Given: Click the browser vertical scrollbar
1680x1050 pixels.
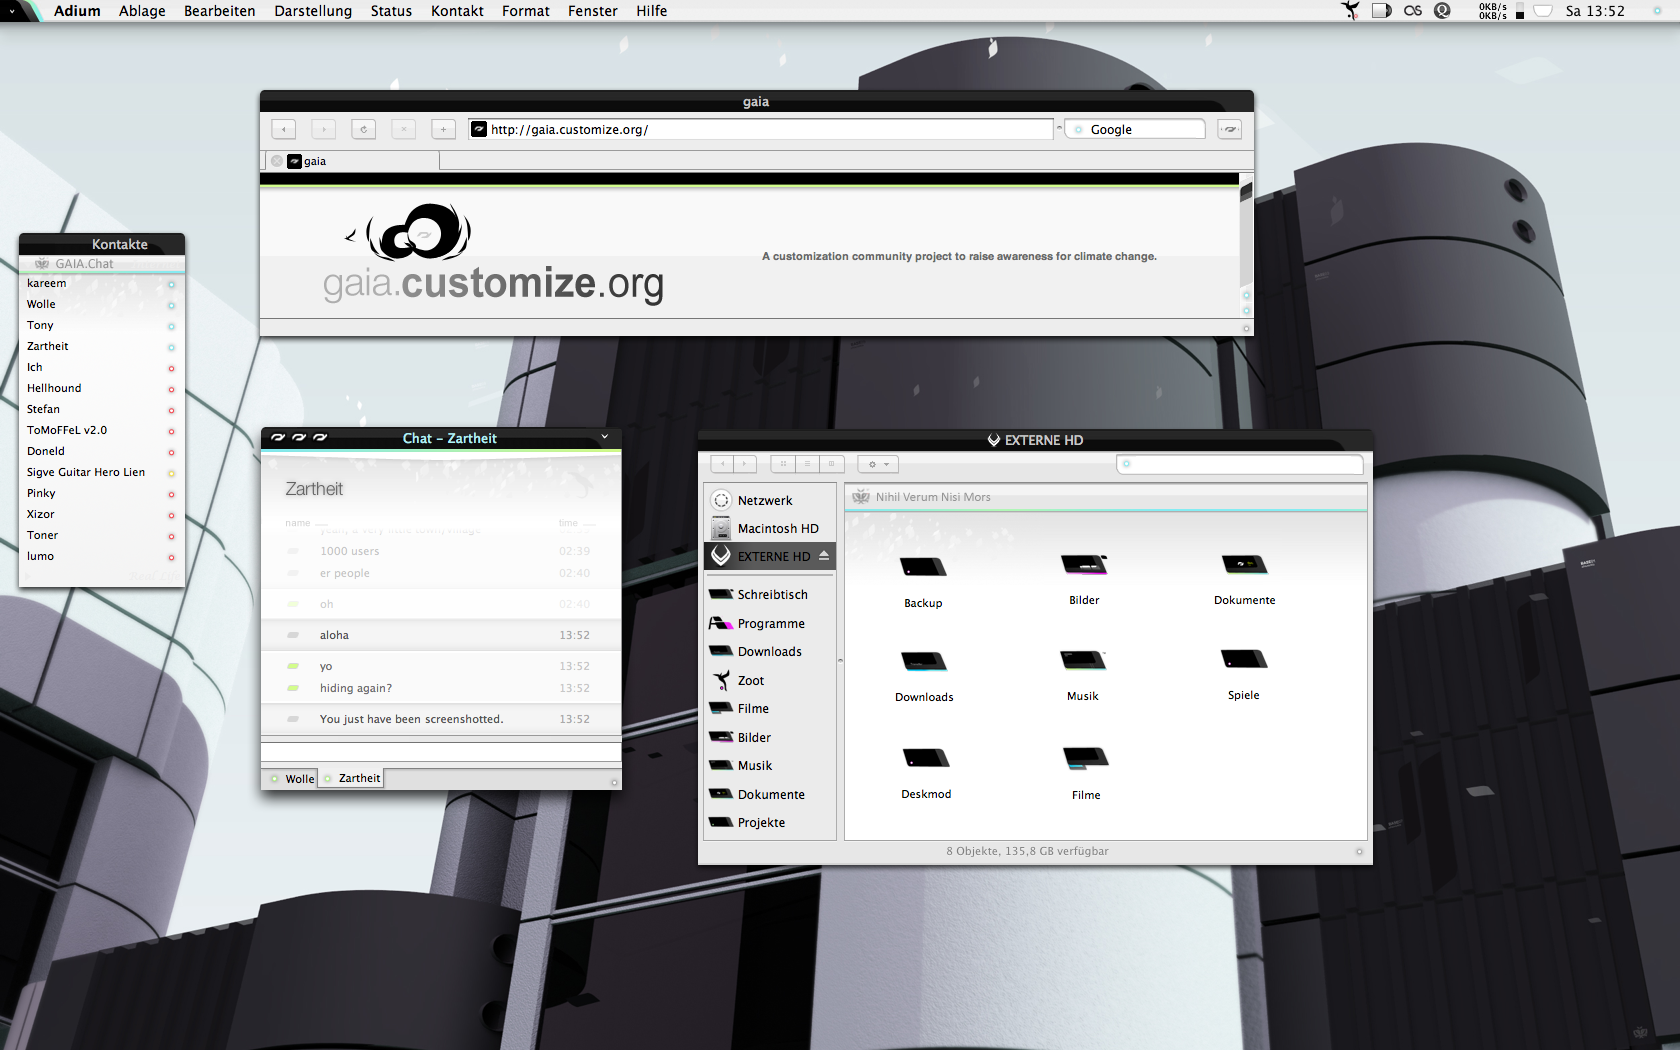Looking at the screenshot, I should pos(1246,247).
